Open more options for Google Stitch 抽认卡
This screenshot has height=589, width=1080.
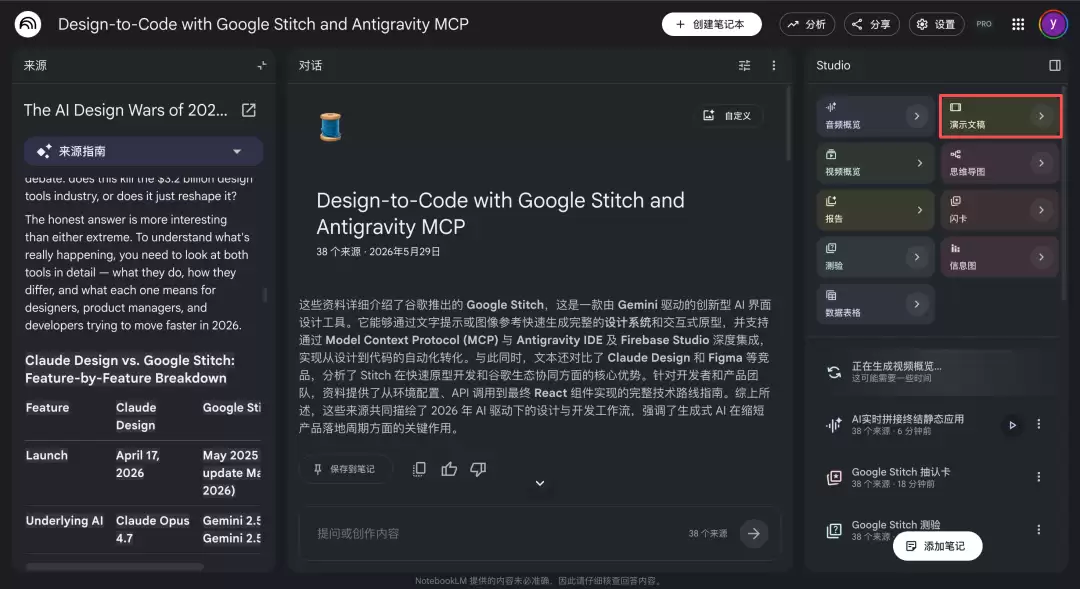[x=1039, y=477]
